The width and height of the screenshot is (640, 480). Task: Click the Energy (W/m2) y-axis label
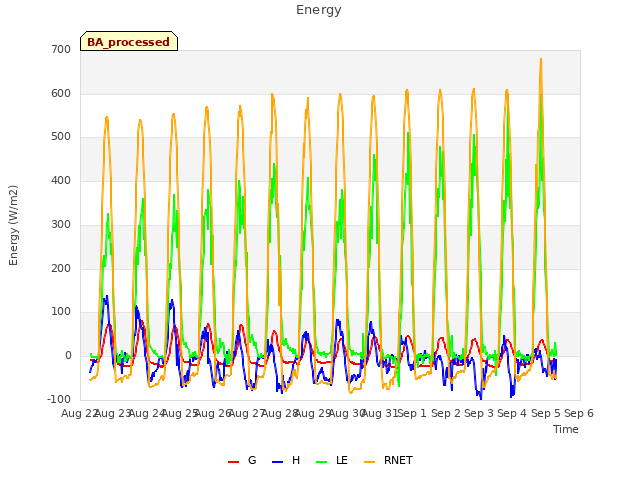click(x=13, y=225)
